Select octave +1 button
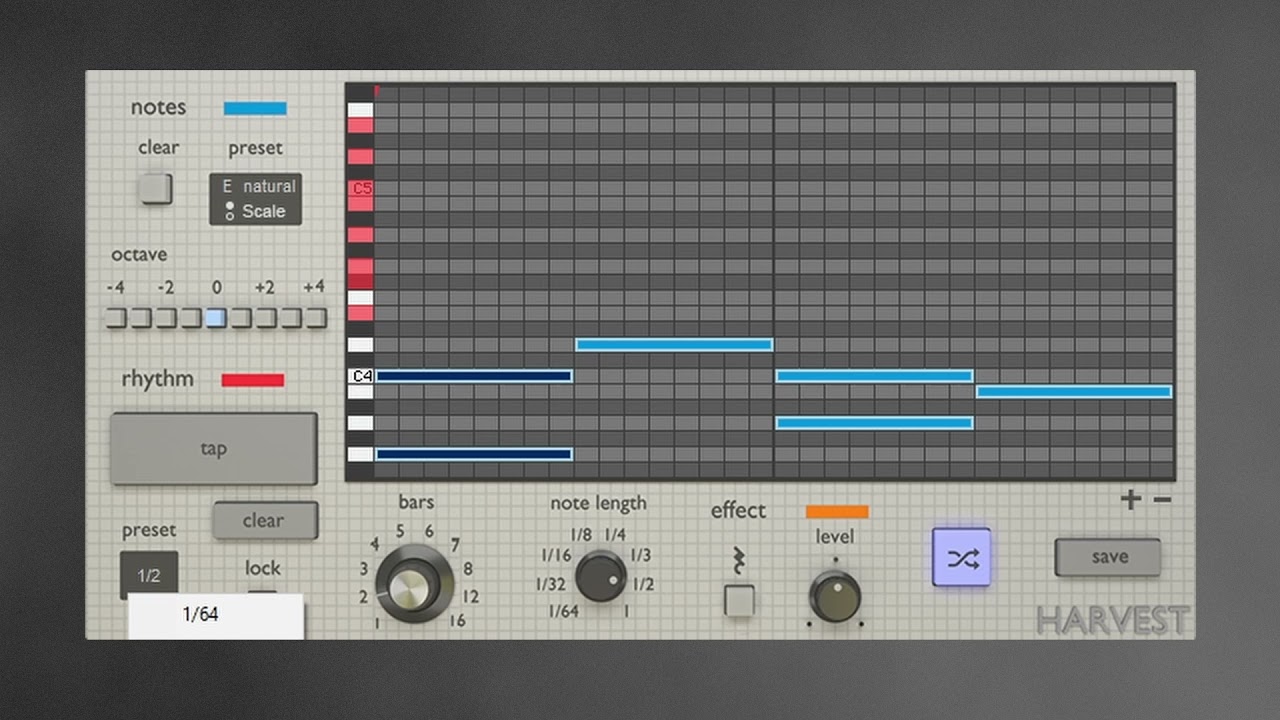 [x=241, y=318]
